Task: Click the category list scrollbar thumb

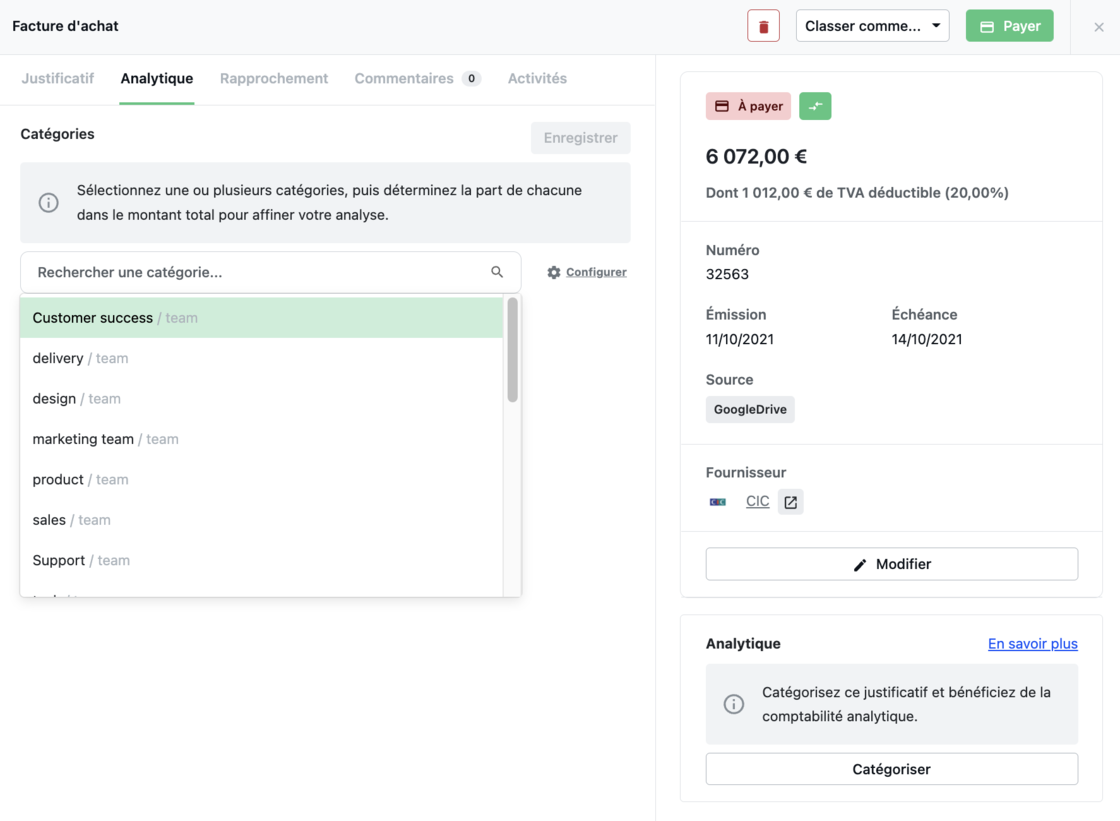Action: (x=512, y=350)
